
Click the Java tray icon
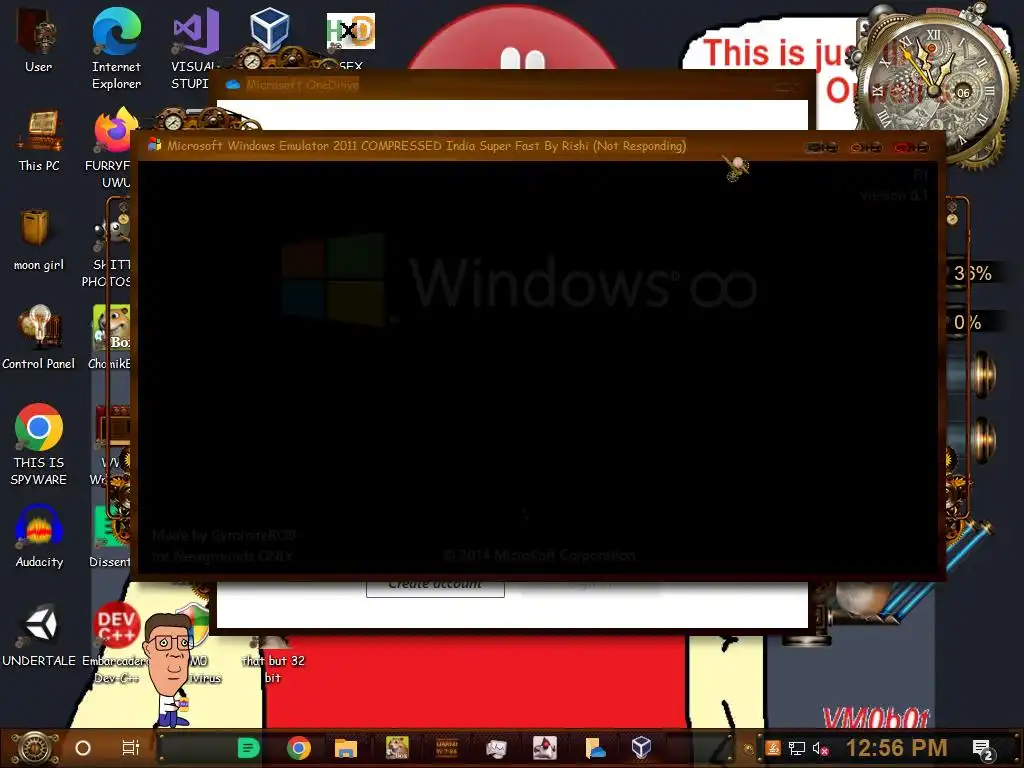point(774,748)
